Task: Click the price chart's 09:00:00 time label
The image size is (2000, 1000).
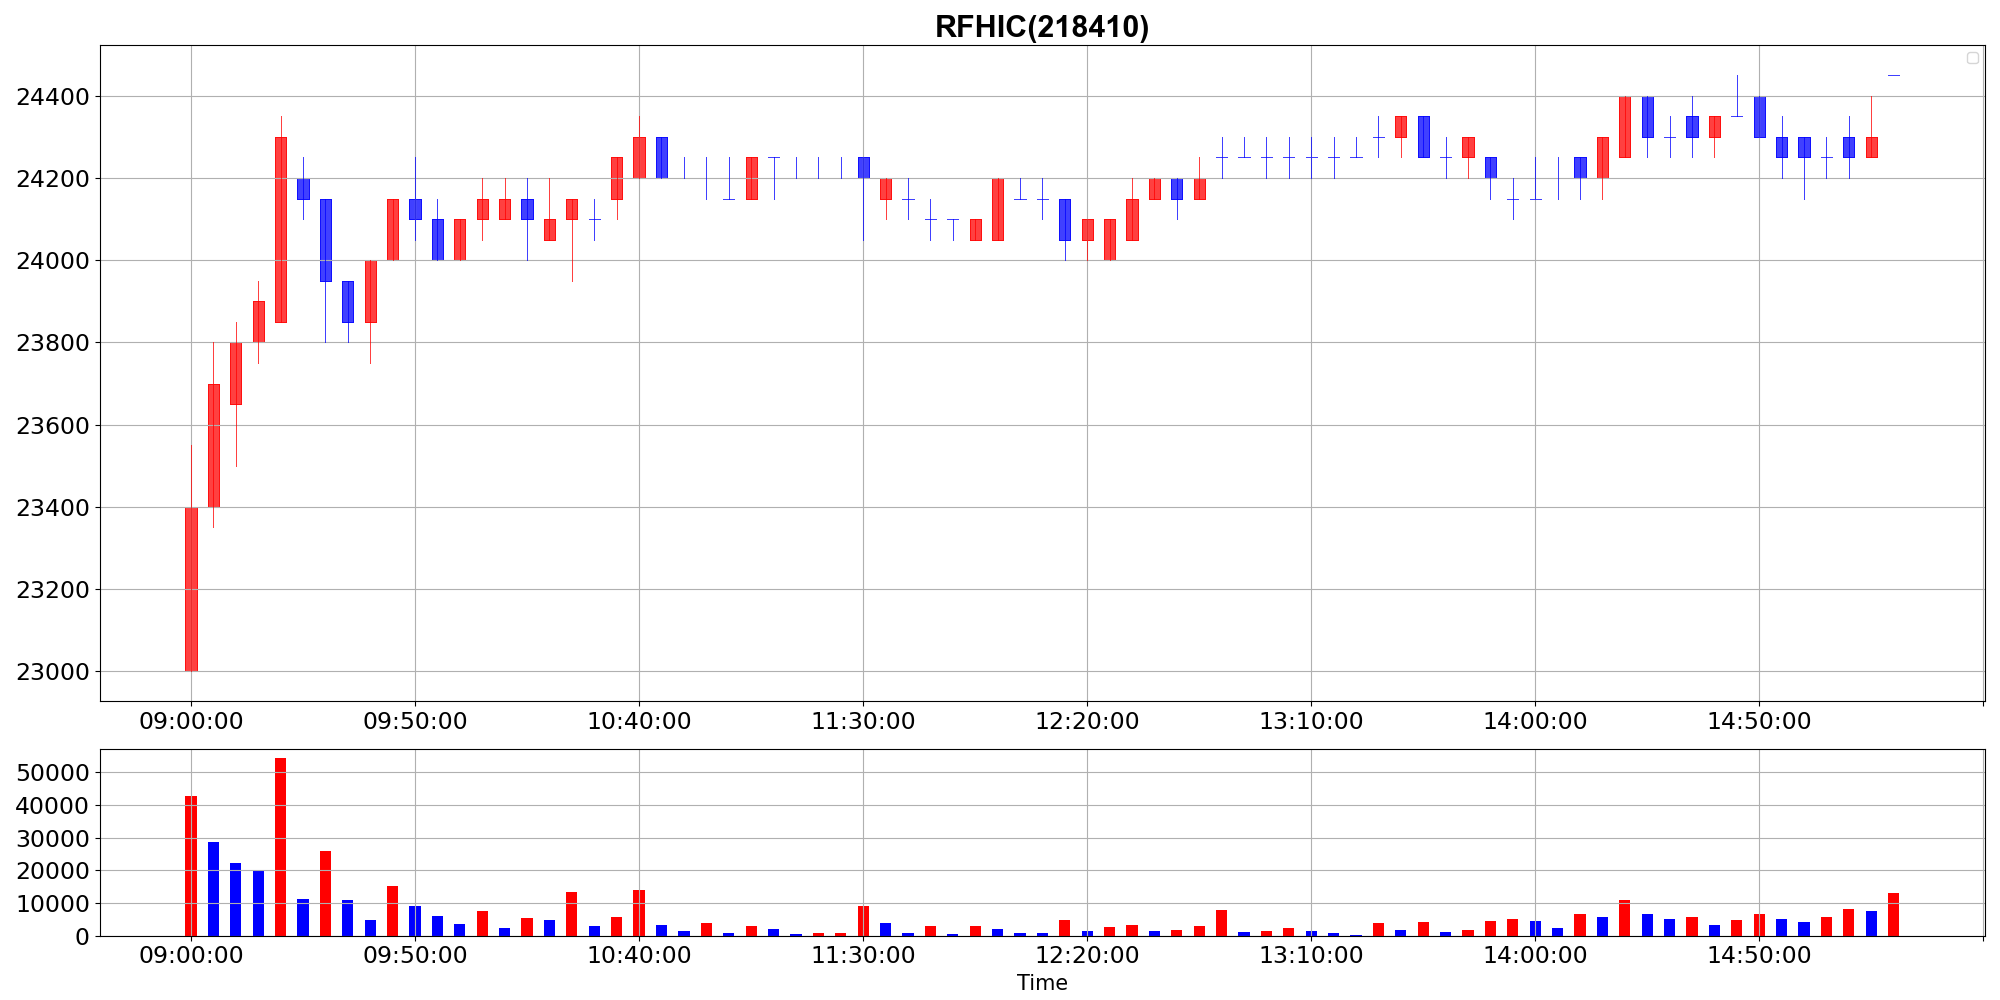Action: [x=191, y=721]
